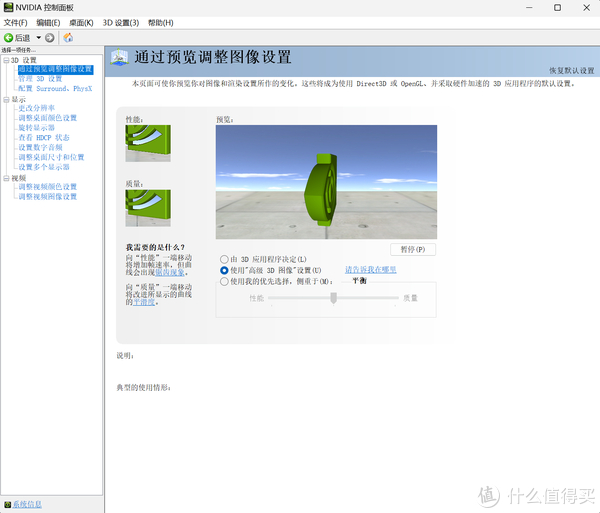The image size is (600, 513).
Task: Click the Forward arrow icon in toolbar
Action: tap(49, 38)
